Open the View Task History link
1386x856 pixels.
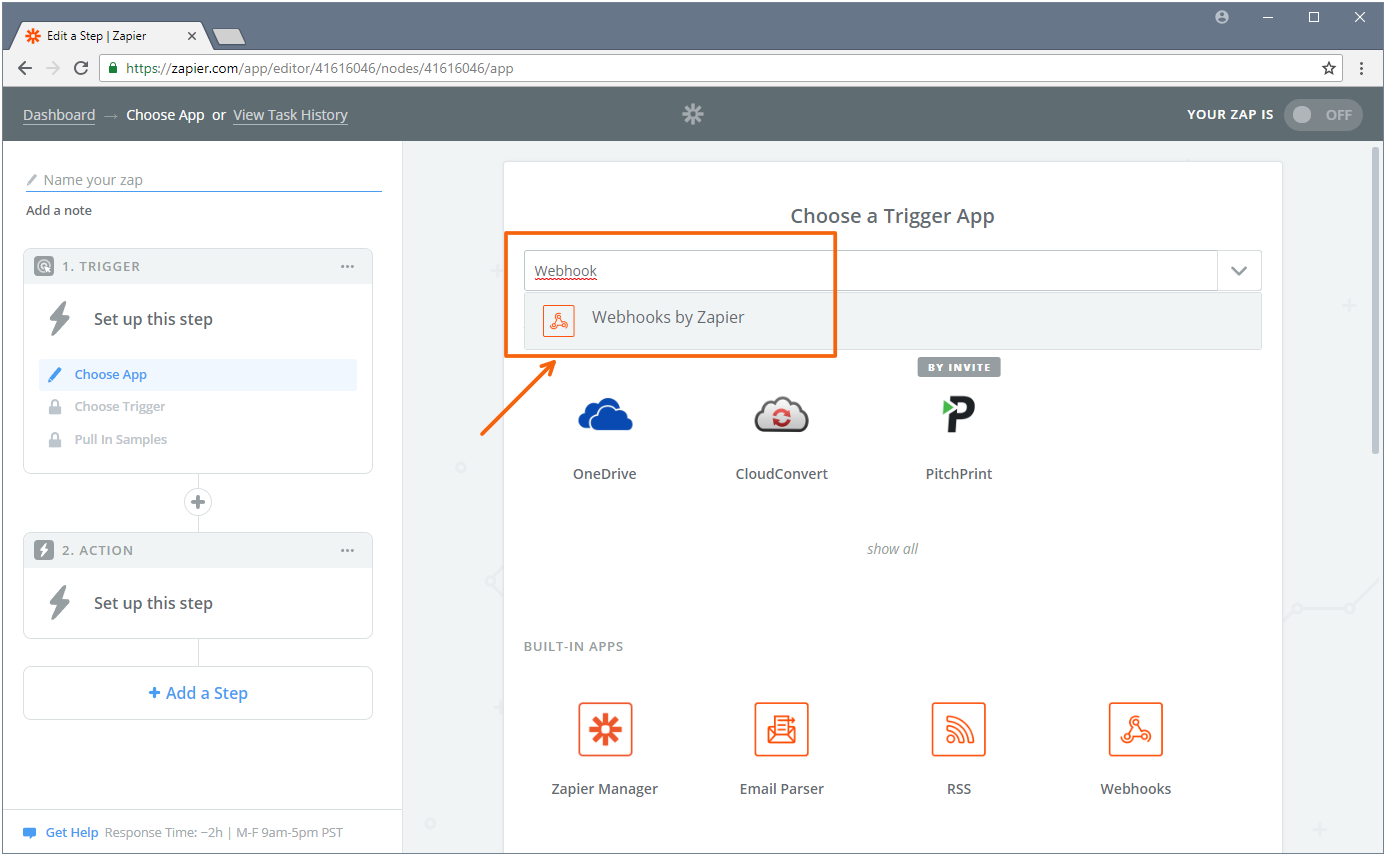tap(290, 115)
